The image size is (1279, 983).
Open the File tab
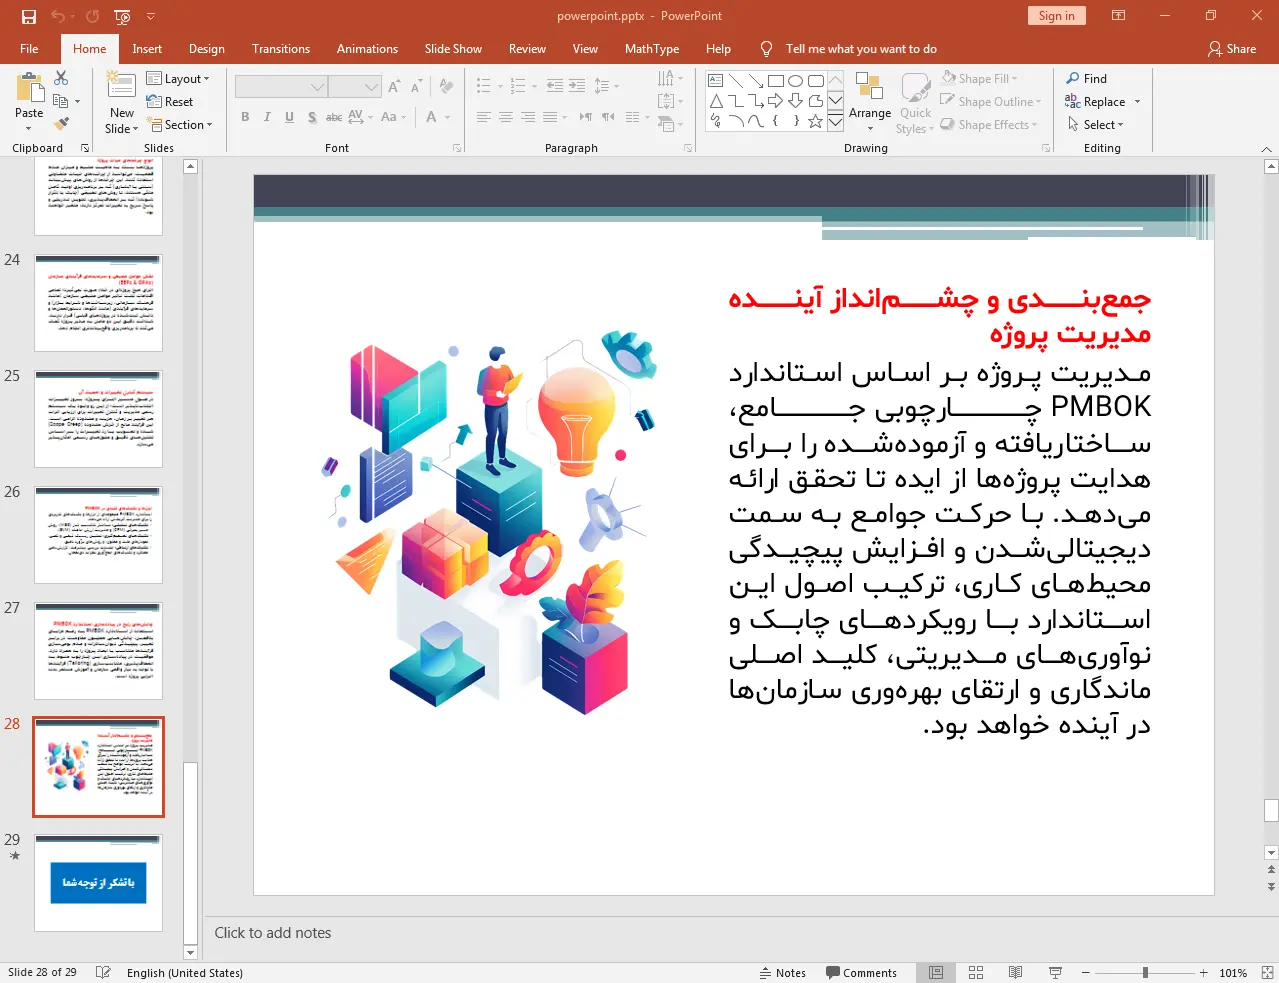(29, 48)
